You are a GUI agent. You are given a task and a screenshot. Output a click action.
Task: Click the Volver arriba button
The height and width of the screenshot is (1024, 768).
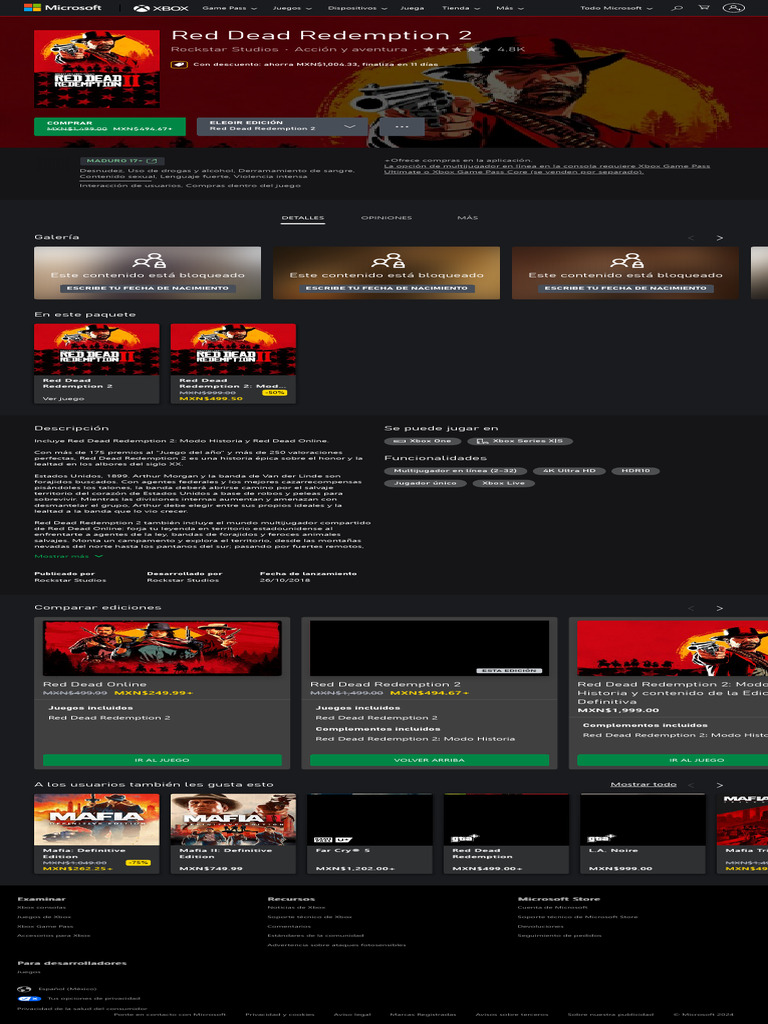429,760
